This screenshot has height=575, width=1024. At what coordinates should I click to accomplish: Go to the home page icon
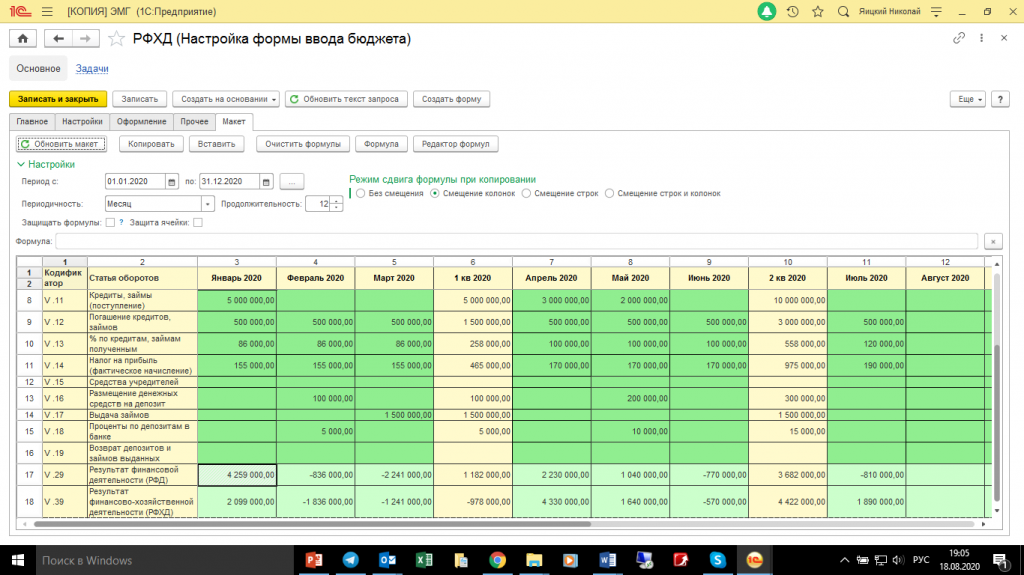click(23, 39)
